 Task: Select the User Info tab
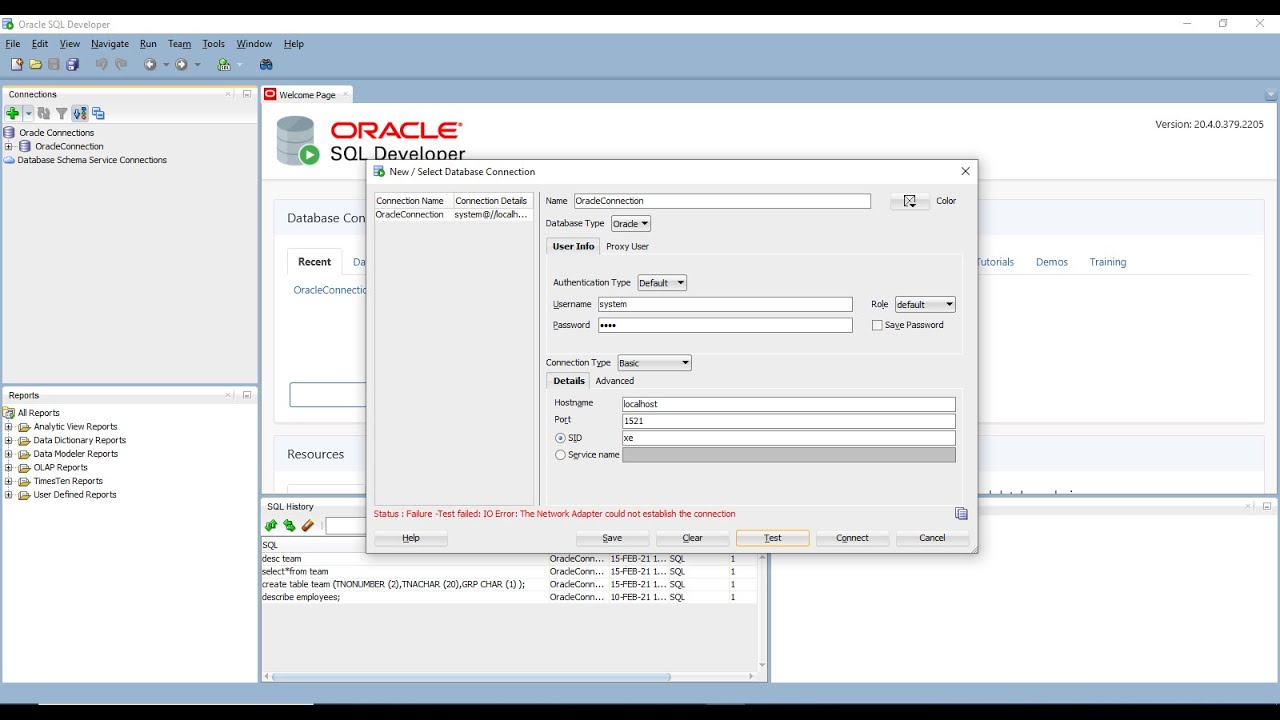tap(574, 246)
